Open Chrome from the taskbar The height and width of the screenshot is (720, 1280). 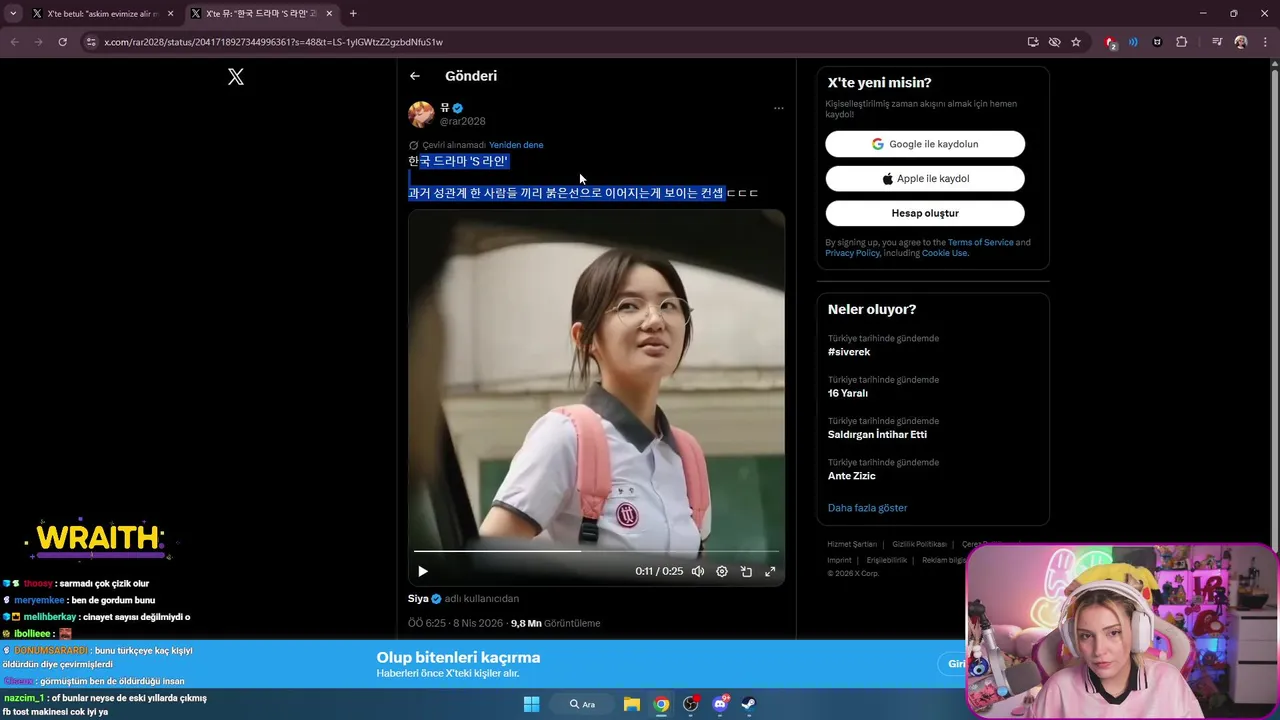[x=661, y=704]
